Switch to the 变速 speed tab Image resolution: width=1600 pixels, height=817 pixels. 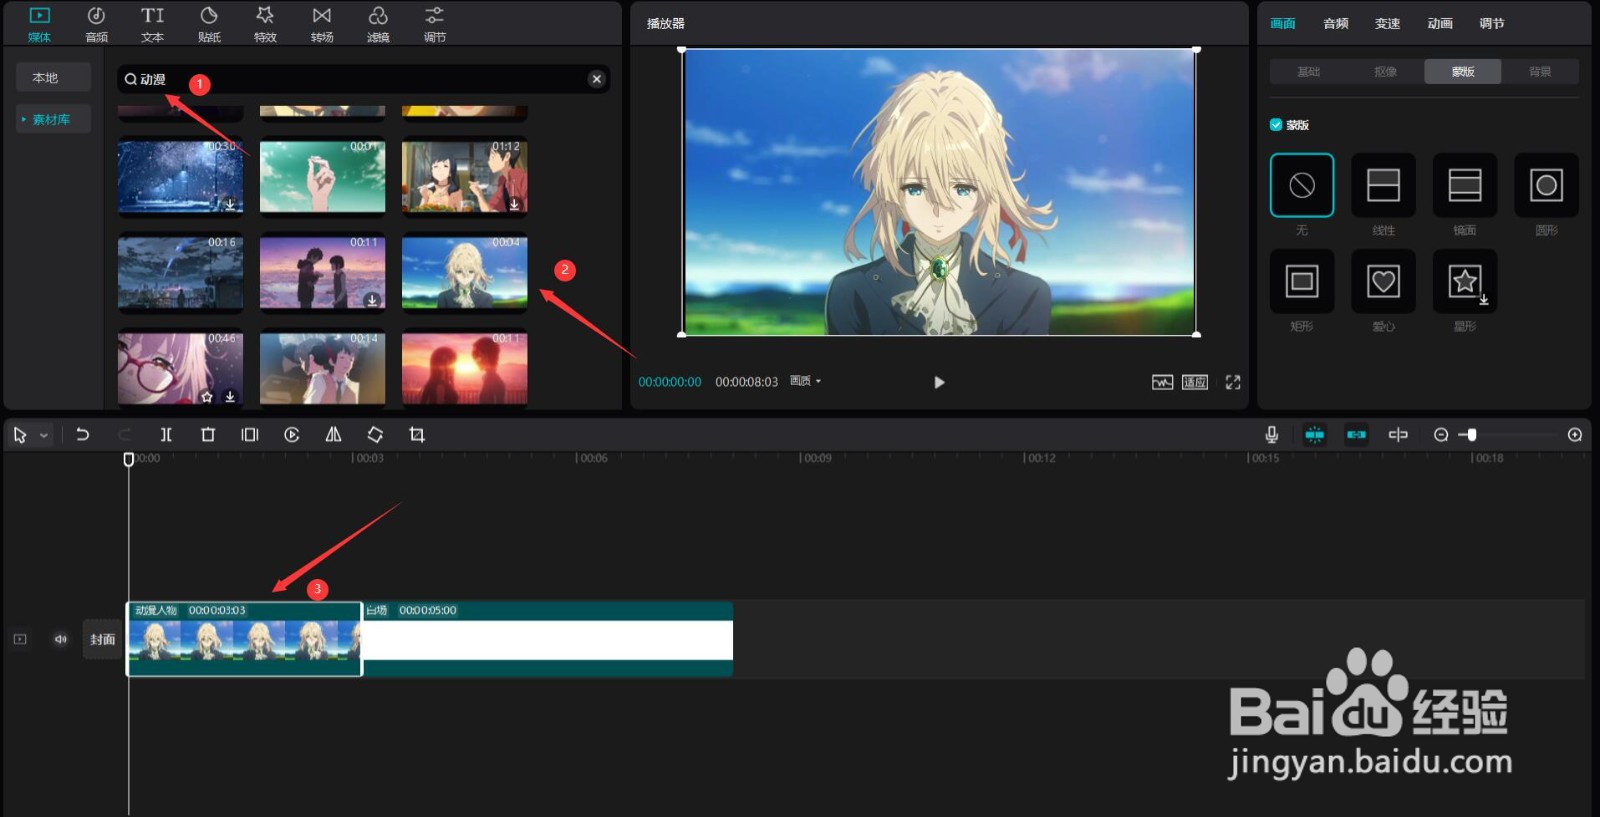pyautogui.click(x=1388, y=23)
